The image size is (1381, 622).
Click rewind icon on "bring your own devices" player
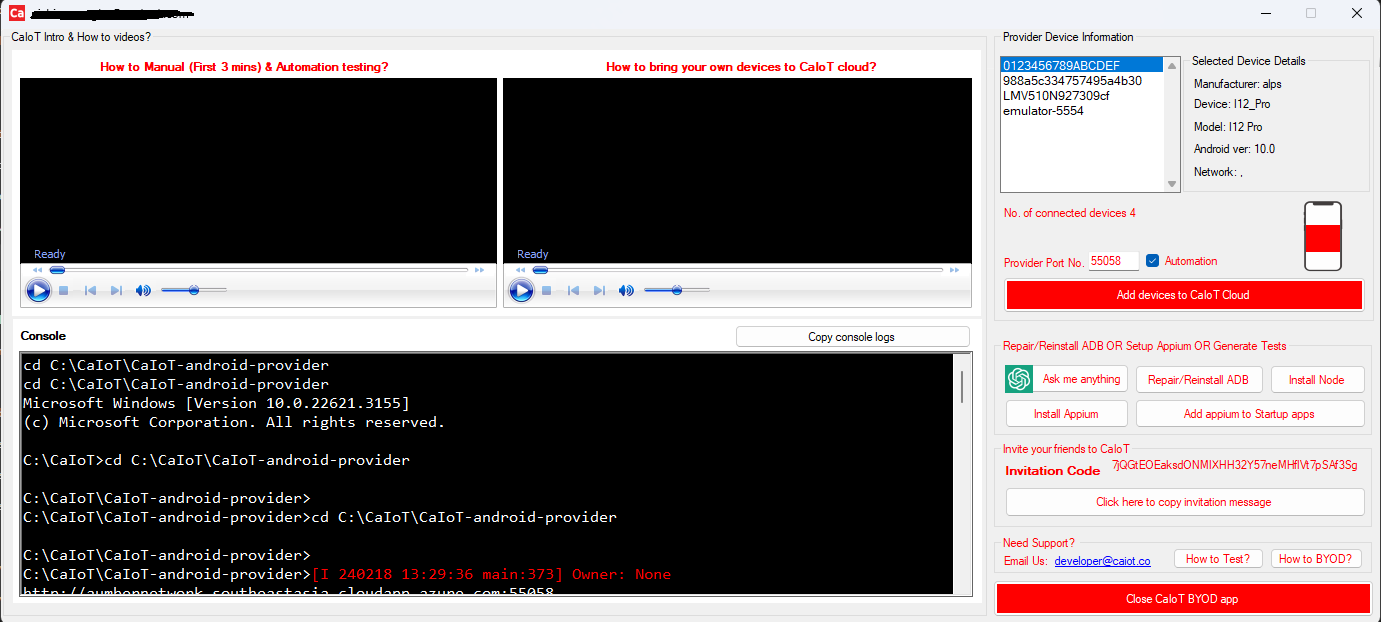click(521, 270)
